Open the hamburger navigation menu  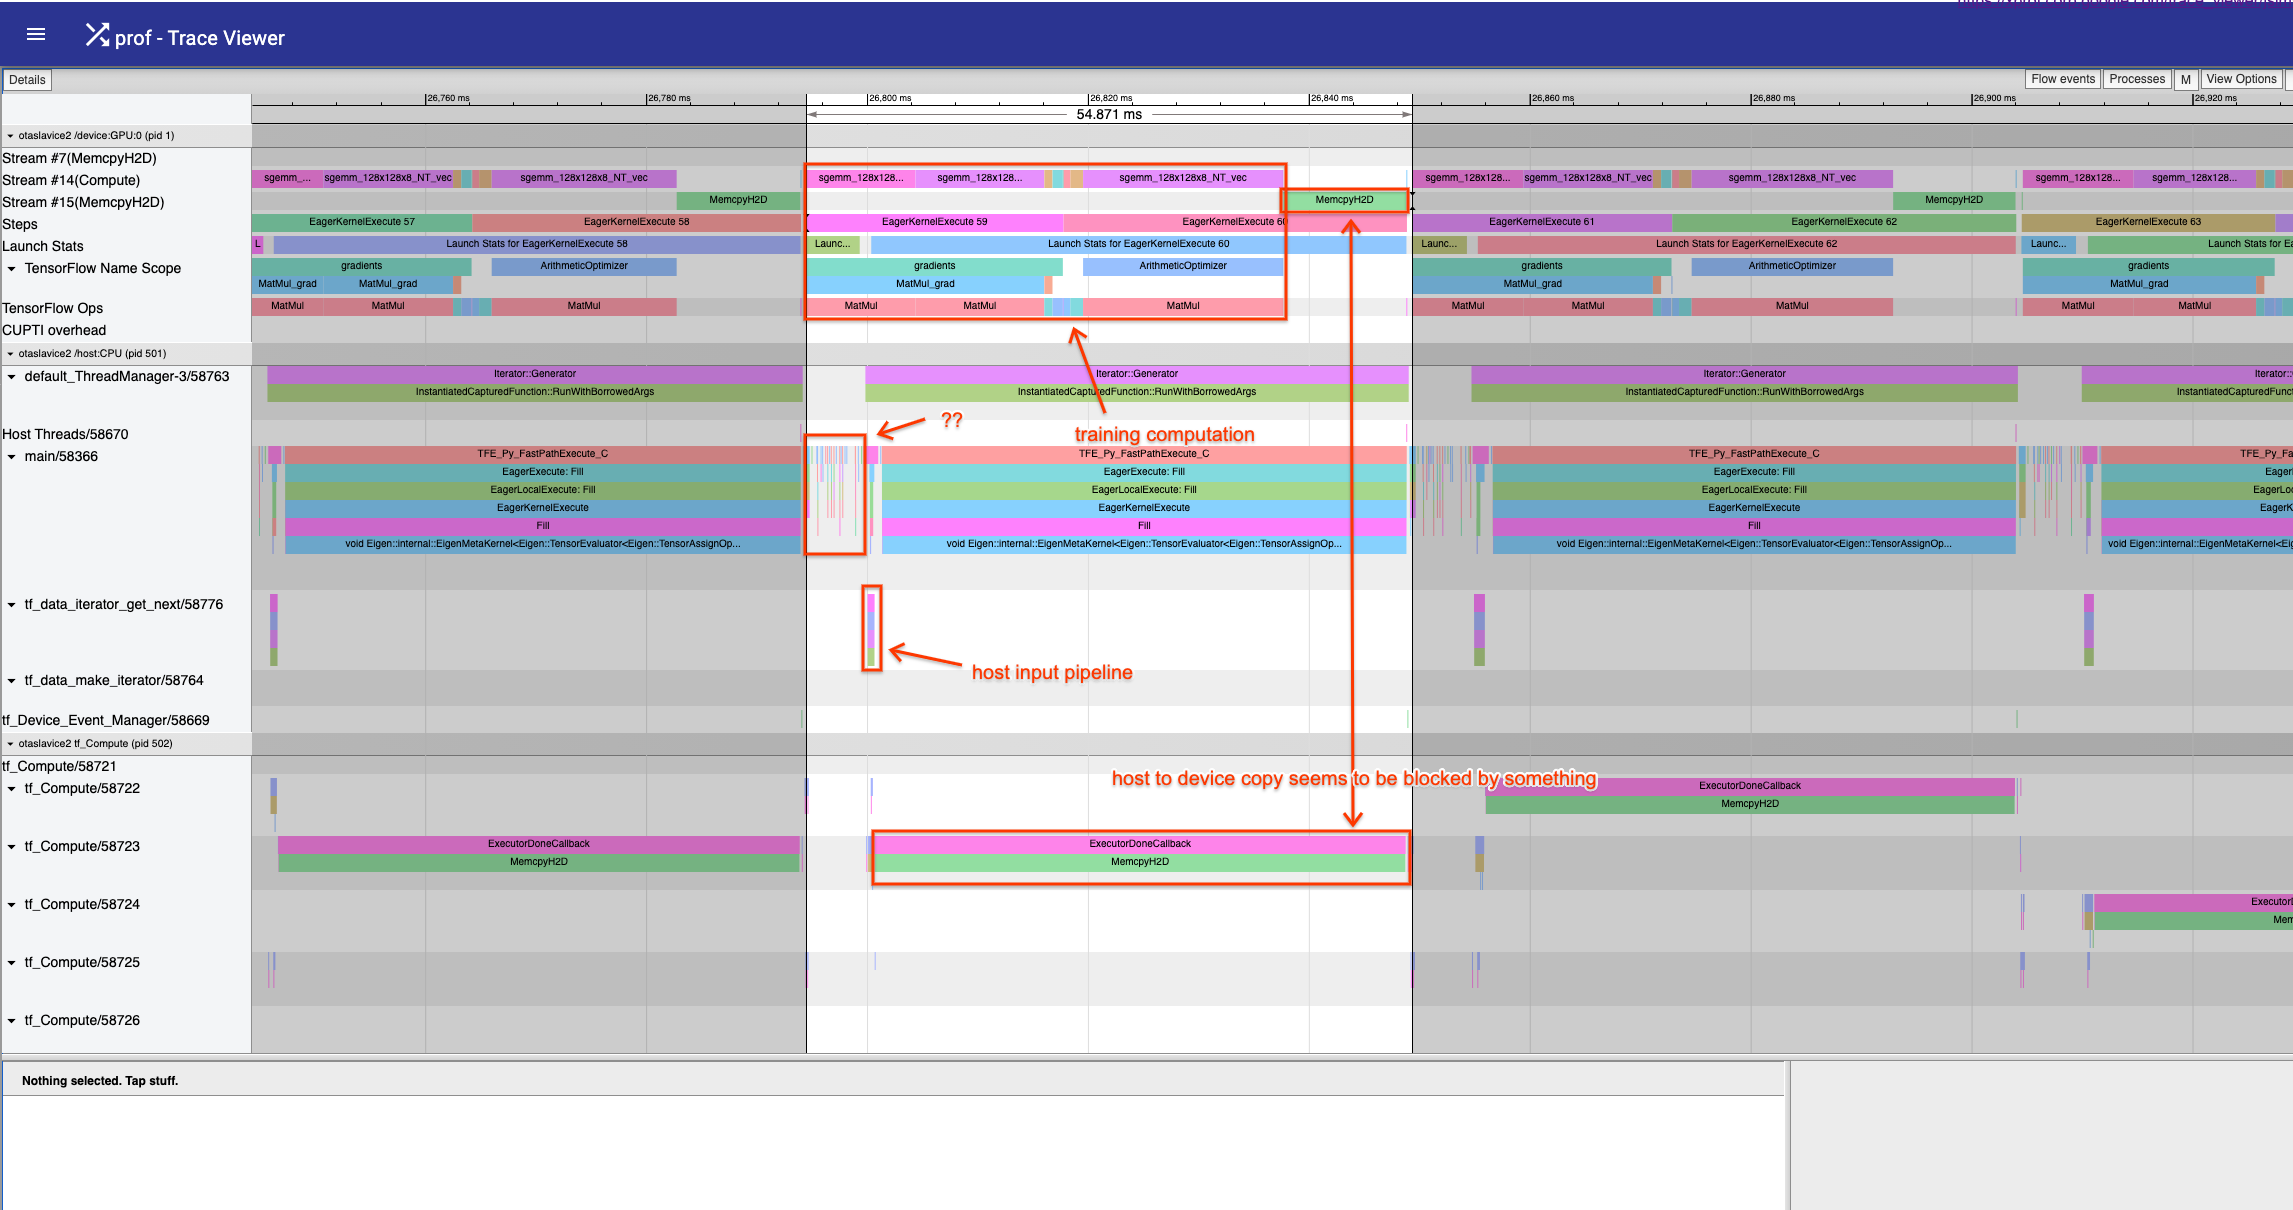[x=35, y=34]
